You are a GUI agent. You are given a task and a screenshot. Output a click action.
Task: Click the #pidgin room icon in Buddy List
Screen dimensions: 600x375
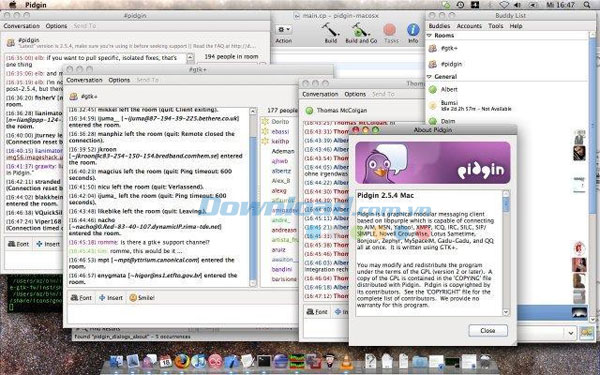433,64
